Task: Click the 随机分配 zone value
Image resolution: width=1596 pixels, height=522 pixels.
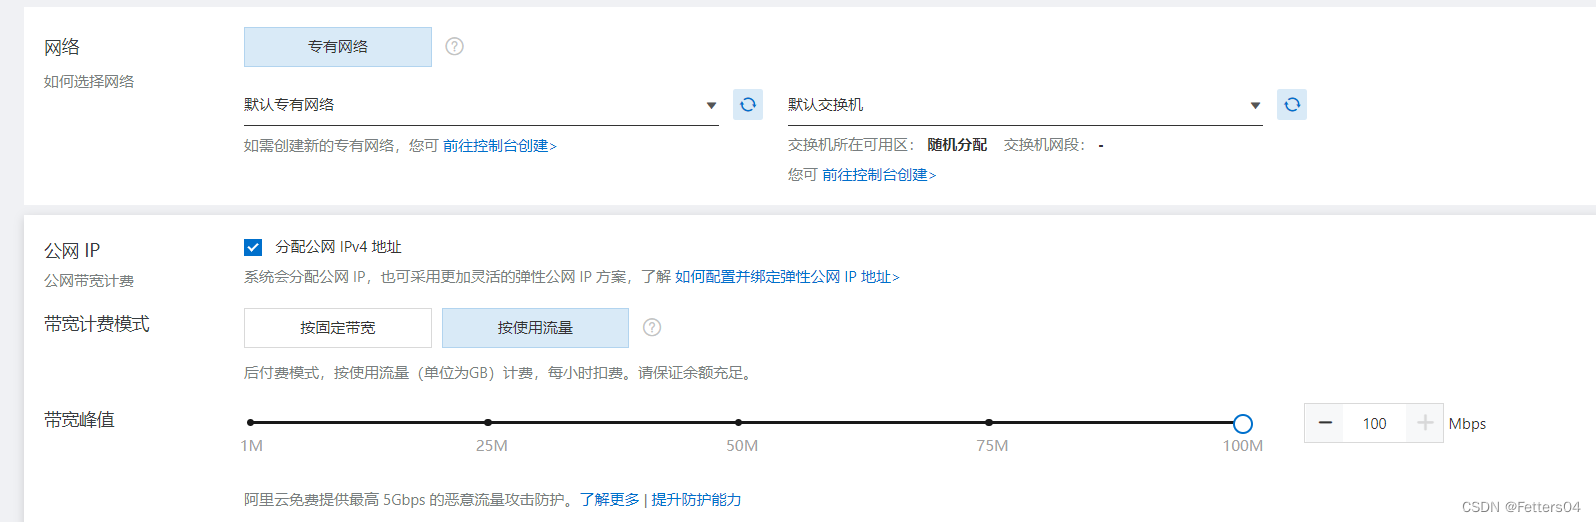Action: [x=957, y=145]
